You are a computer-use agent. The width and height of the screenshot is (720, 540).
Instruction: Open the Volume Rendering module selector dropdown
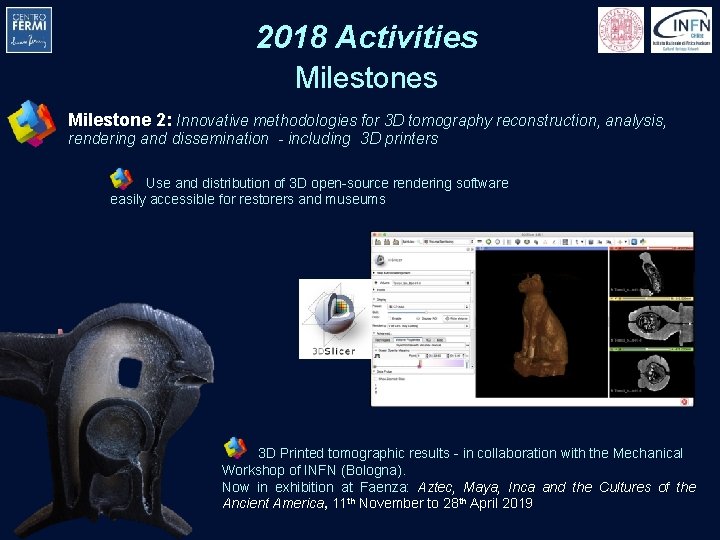click(x=449, y=242)
